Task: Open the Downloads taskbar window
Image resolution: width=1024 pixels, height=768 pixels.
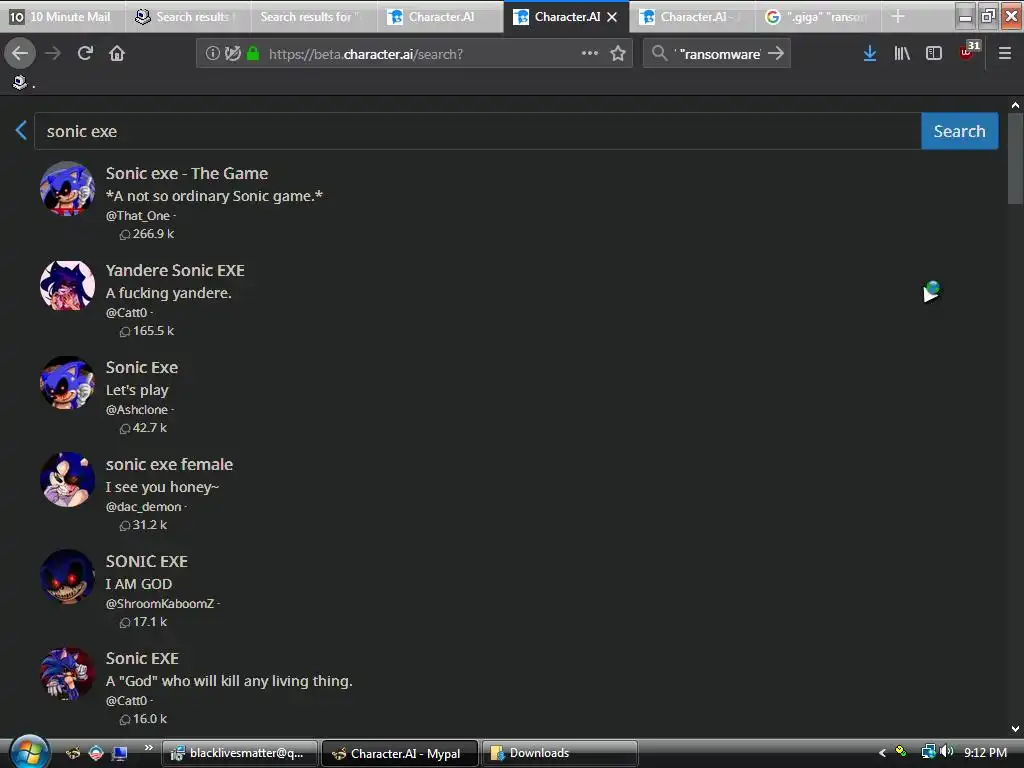Action: coord(560,753)
